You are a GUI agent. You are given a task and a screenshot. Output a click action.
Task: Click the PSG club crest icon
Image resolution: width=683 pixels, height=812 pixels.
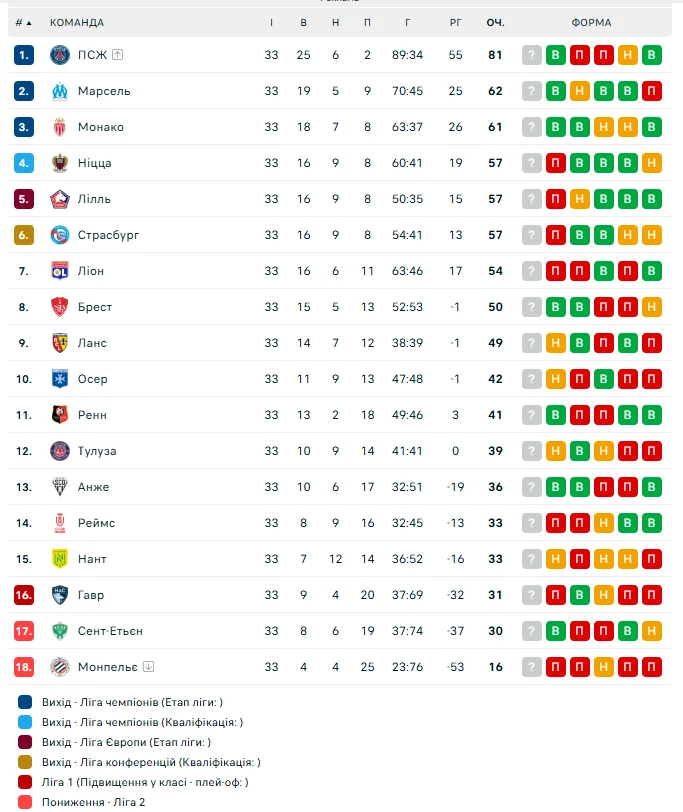pos(59,55)
